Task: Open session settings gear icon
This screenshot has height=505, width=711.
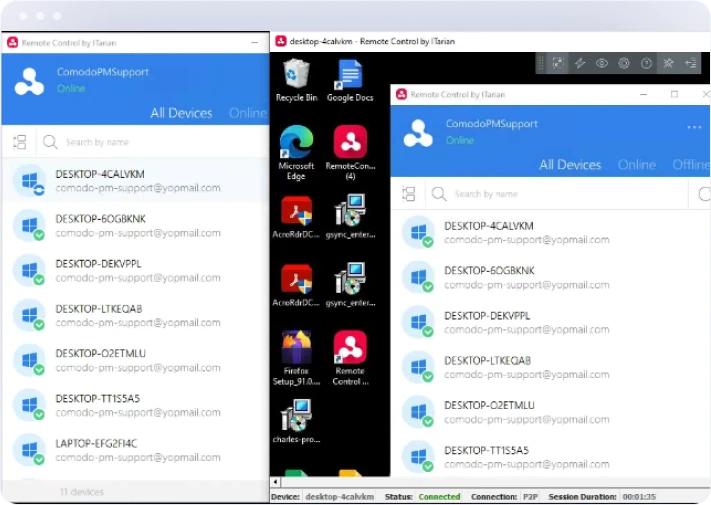Action: (624, 63)
